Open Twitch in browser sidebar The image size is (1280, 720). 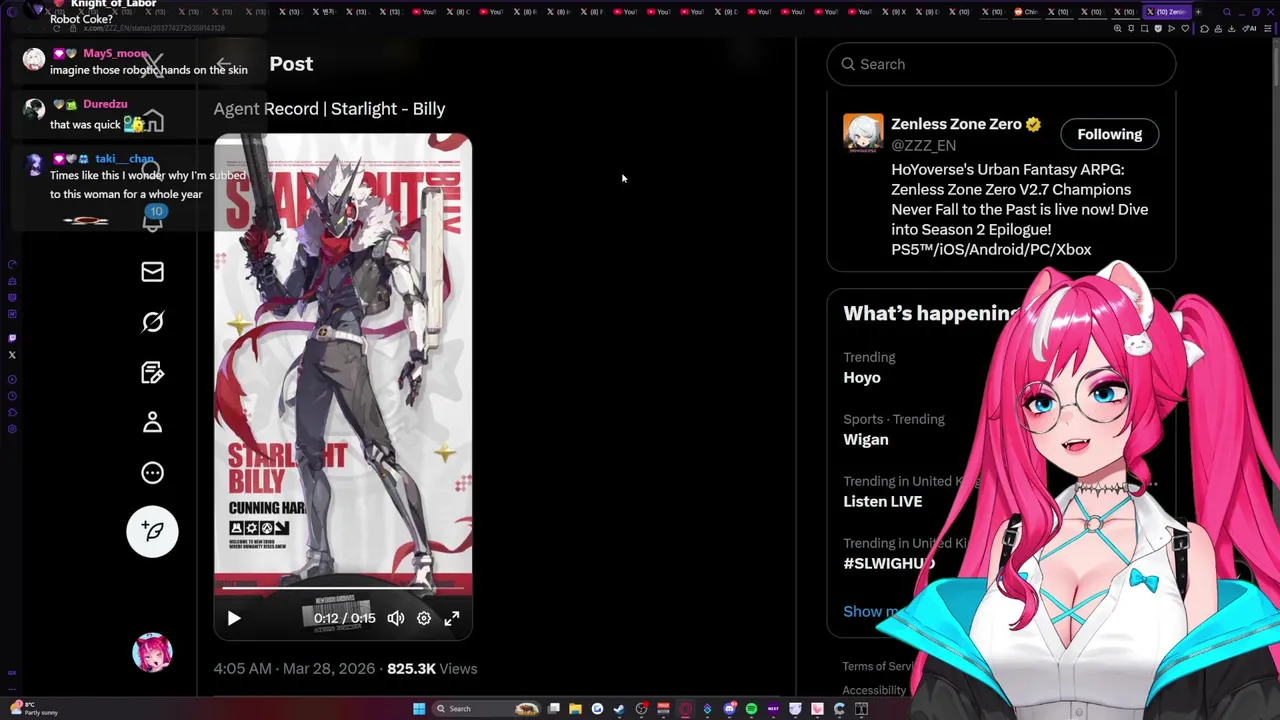click(x=12, y=338)
